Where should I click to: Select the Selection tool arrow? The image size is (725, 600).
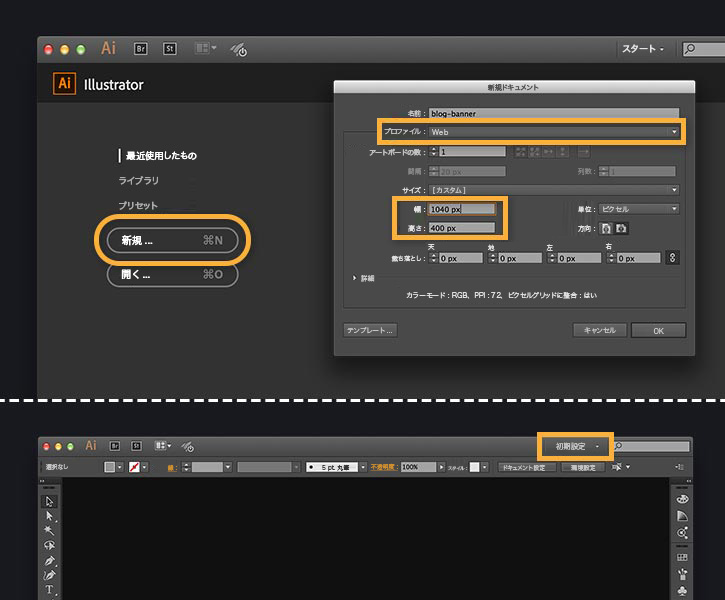pos(49,502)
